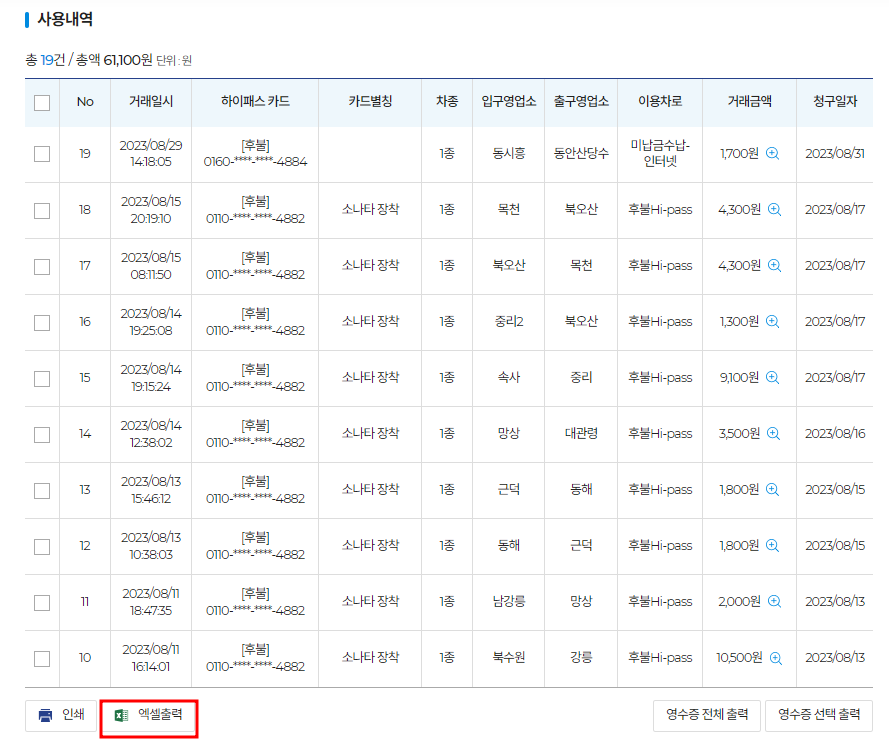889x741 pixels.
Task: Click 동시흥 entrance cell
Action: [x=509, y=153]
